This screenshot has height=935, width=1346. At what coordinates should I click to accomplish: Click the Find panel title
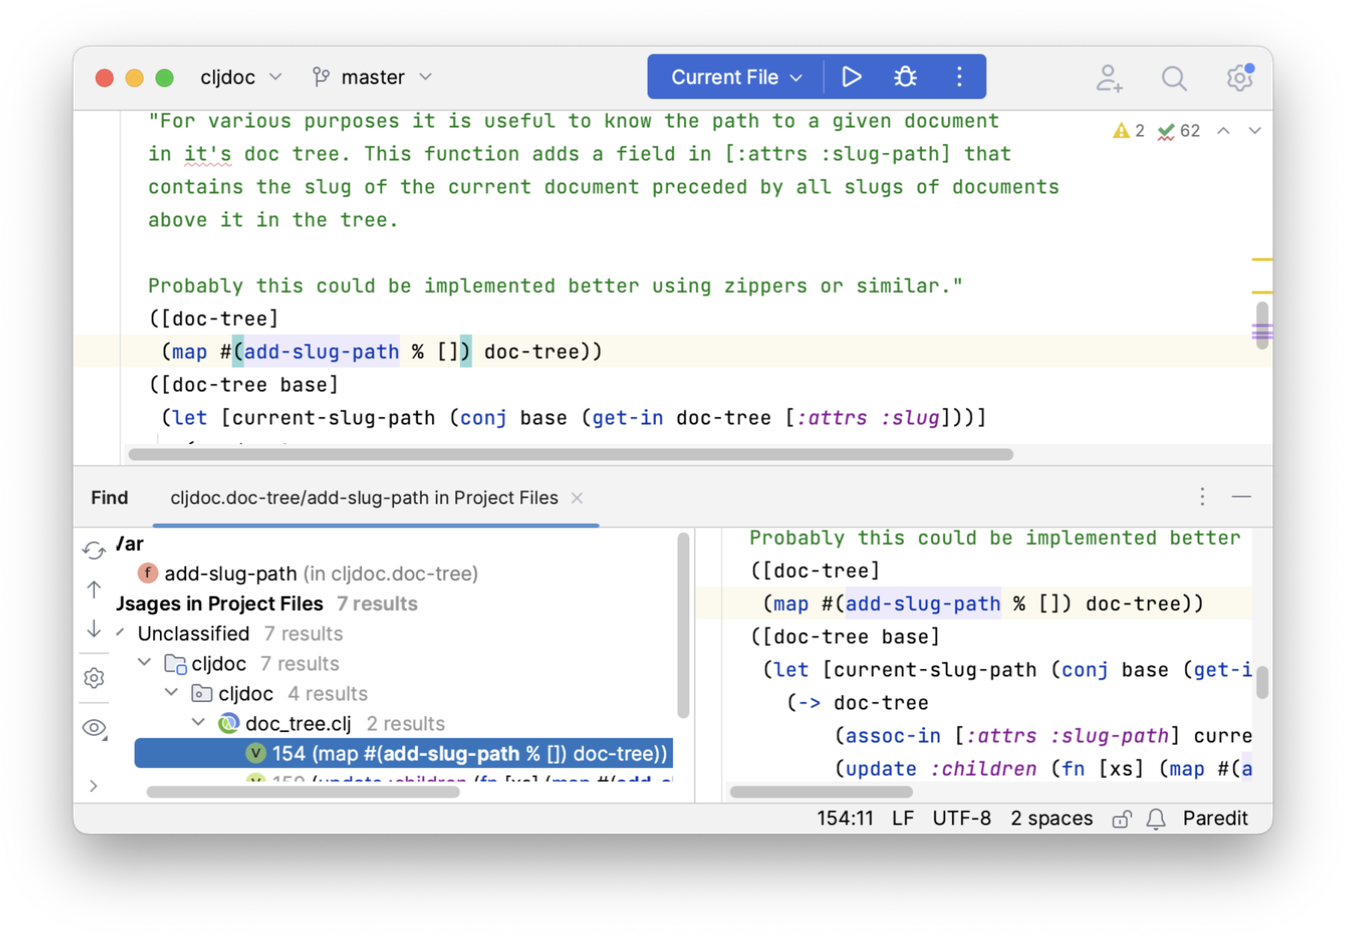(109, 498)
